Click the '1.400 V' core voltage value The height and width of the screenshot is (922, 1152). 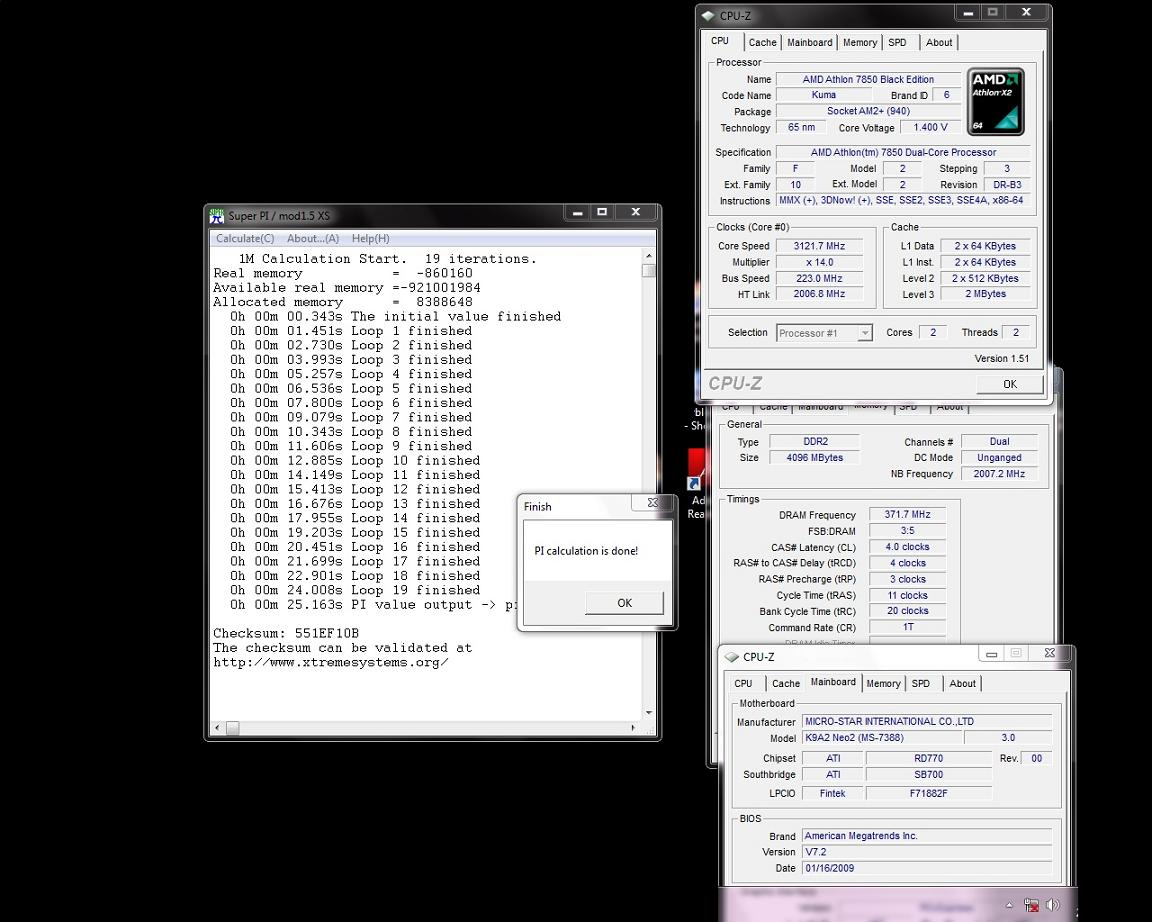click(x=930, y=127)
